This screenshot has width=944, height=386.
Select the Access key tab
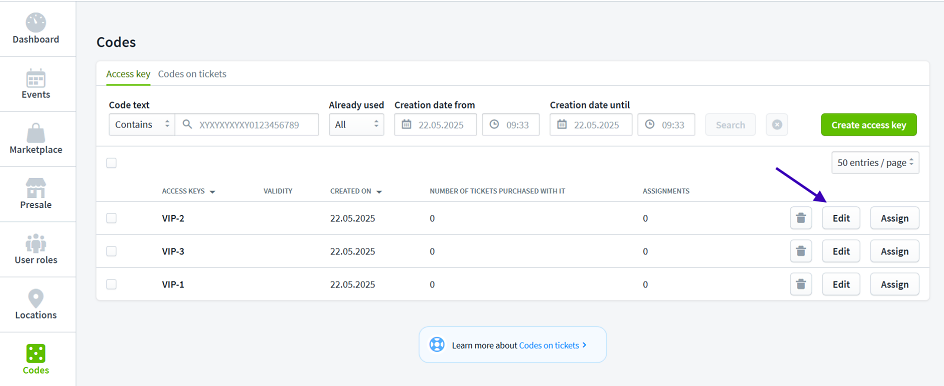pyautogui.click(x=128, y=74)
